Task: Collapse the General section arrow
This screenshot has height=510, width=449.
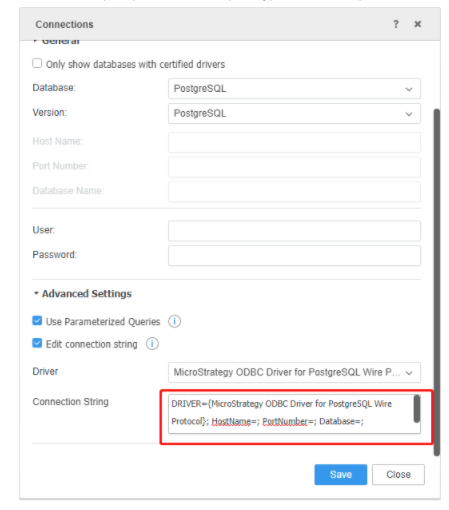Action: click(35, 42)
